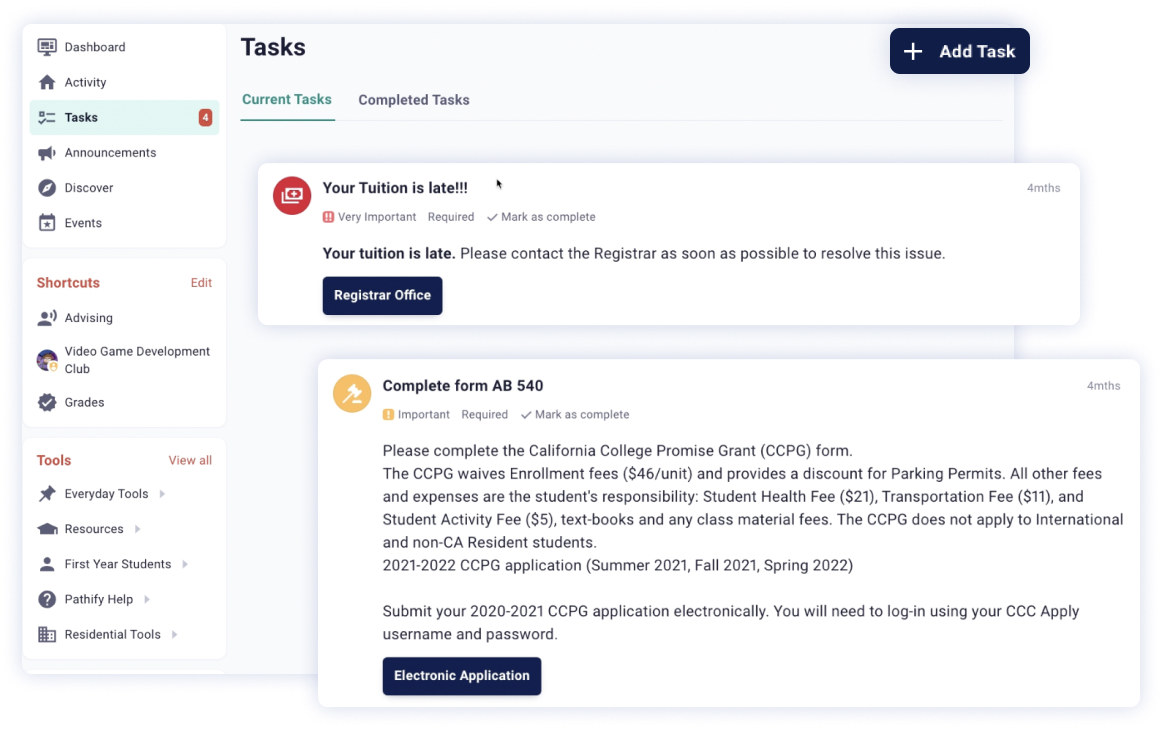Viewport: 1162px width, 730px height.
Task: Switch to the Completed Tasks tab
Action: click(413, 99)
